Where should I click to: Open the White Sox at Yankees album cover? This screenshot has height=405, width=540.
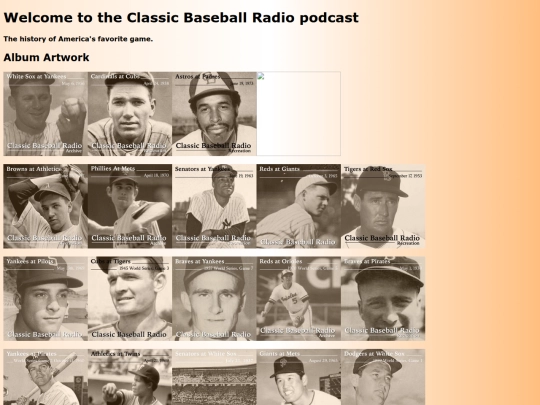[x=45, y=114]
